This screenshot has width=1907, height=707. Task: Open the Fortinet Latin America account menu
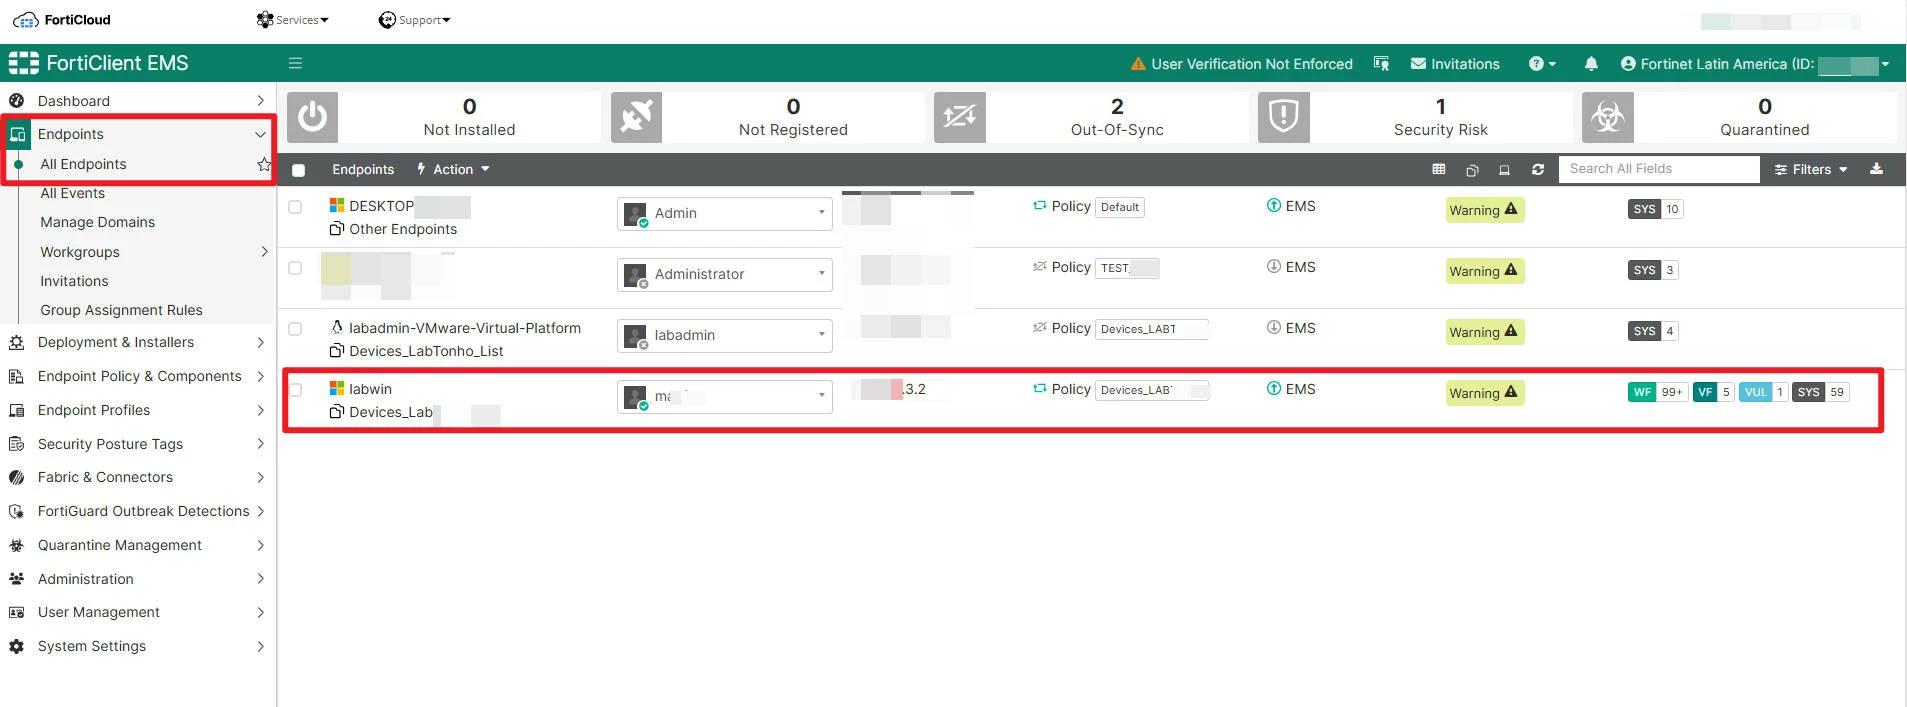click(x=1755, y=64)
